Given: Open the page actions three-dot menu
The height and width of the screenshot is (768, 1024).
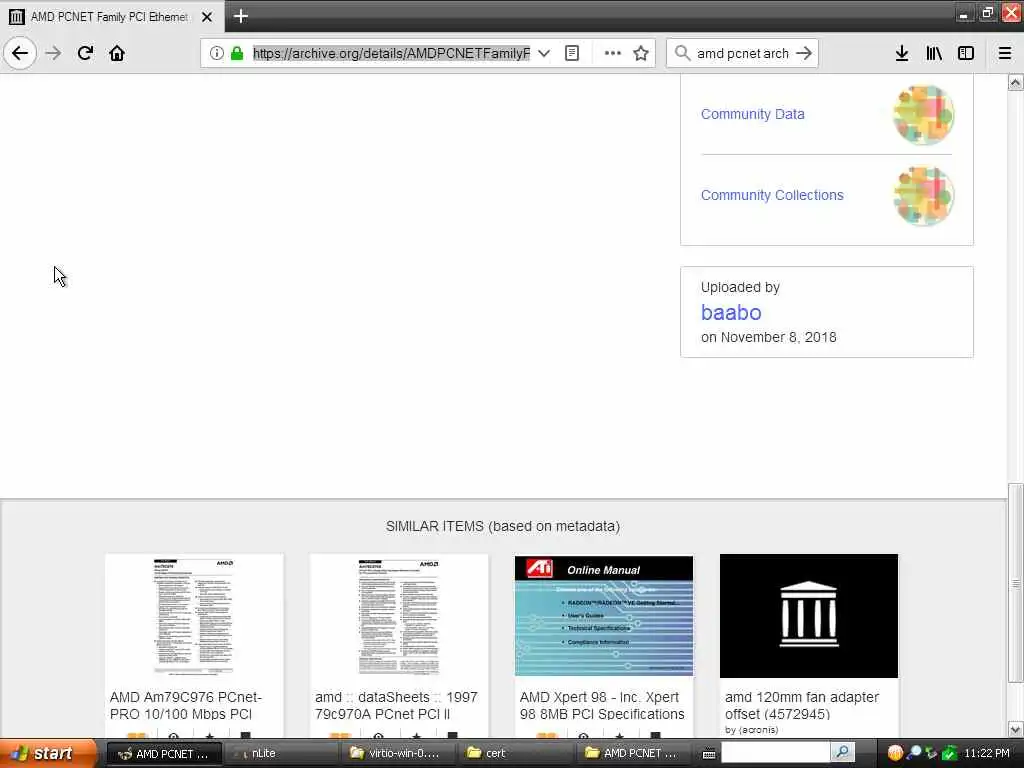Looking at the screenshot, I should [613, 53].
